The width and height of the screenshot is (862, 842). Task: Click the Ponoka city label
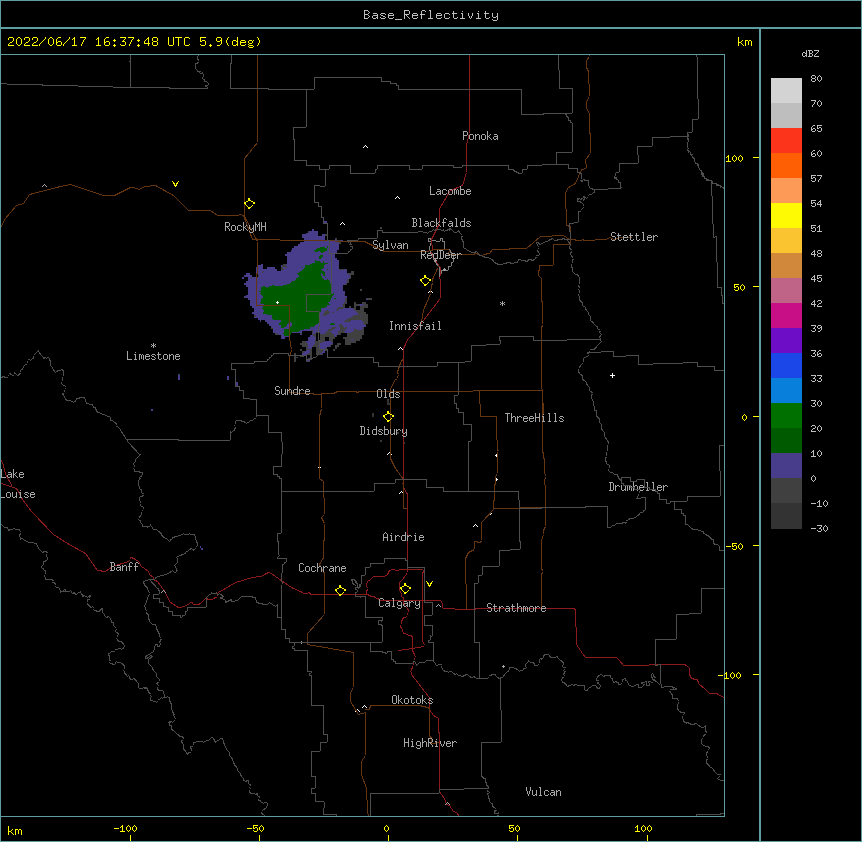click(x=480, y=136)
